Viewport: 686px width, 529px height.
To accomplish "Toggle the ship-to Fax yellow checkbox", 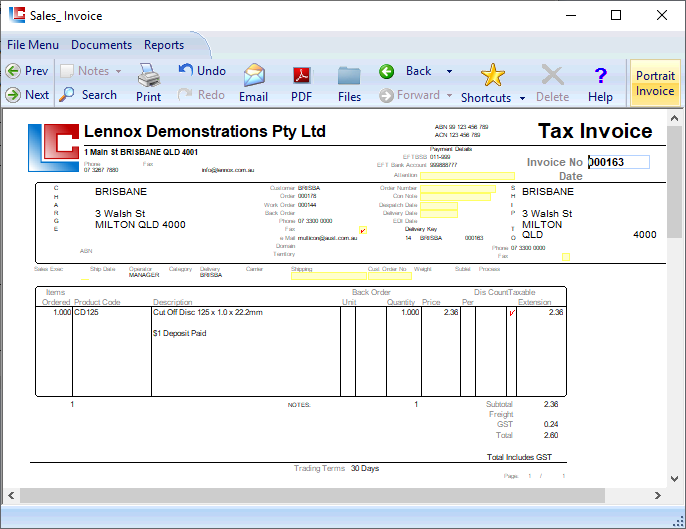I will 566,257.
